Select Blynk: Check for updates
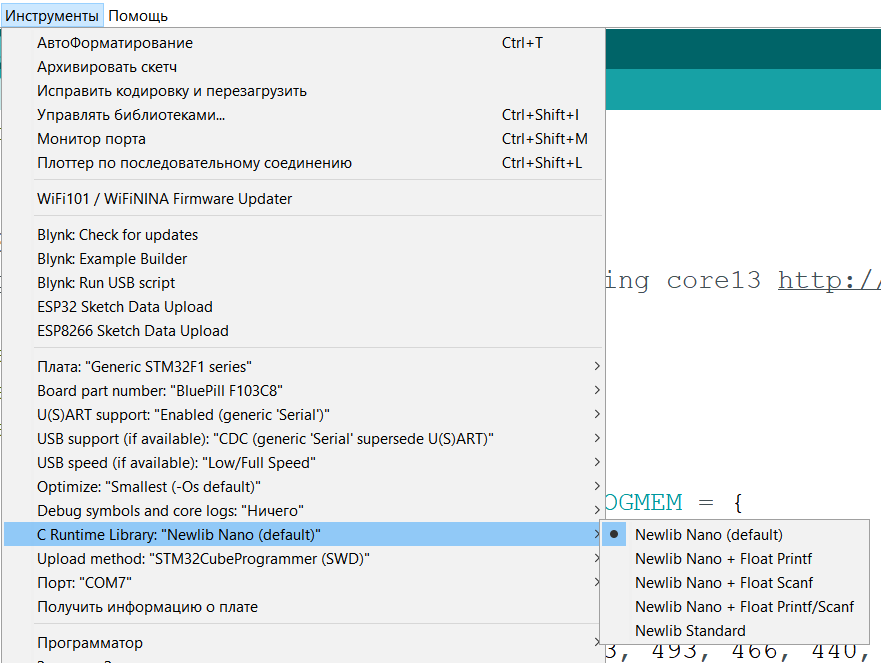 coord(117,235)
